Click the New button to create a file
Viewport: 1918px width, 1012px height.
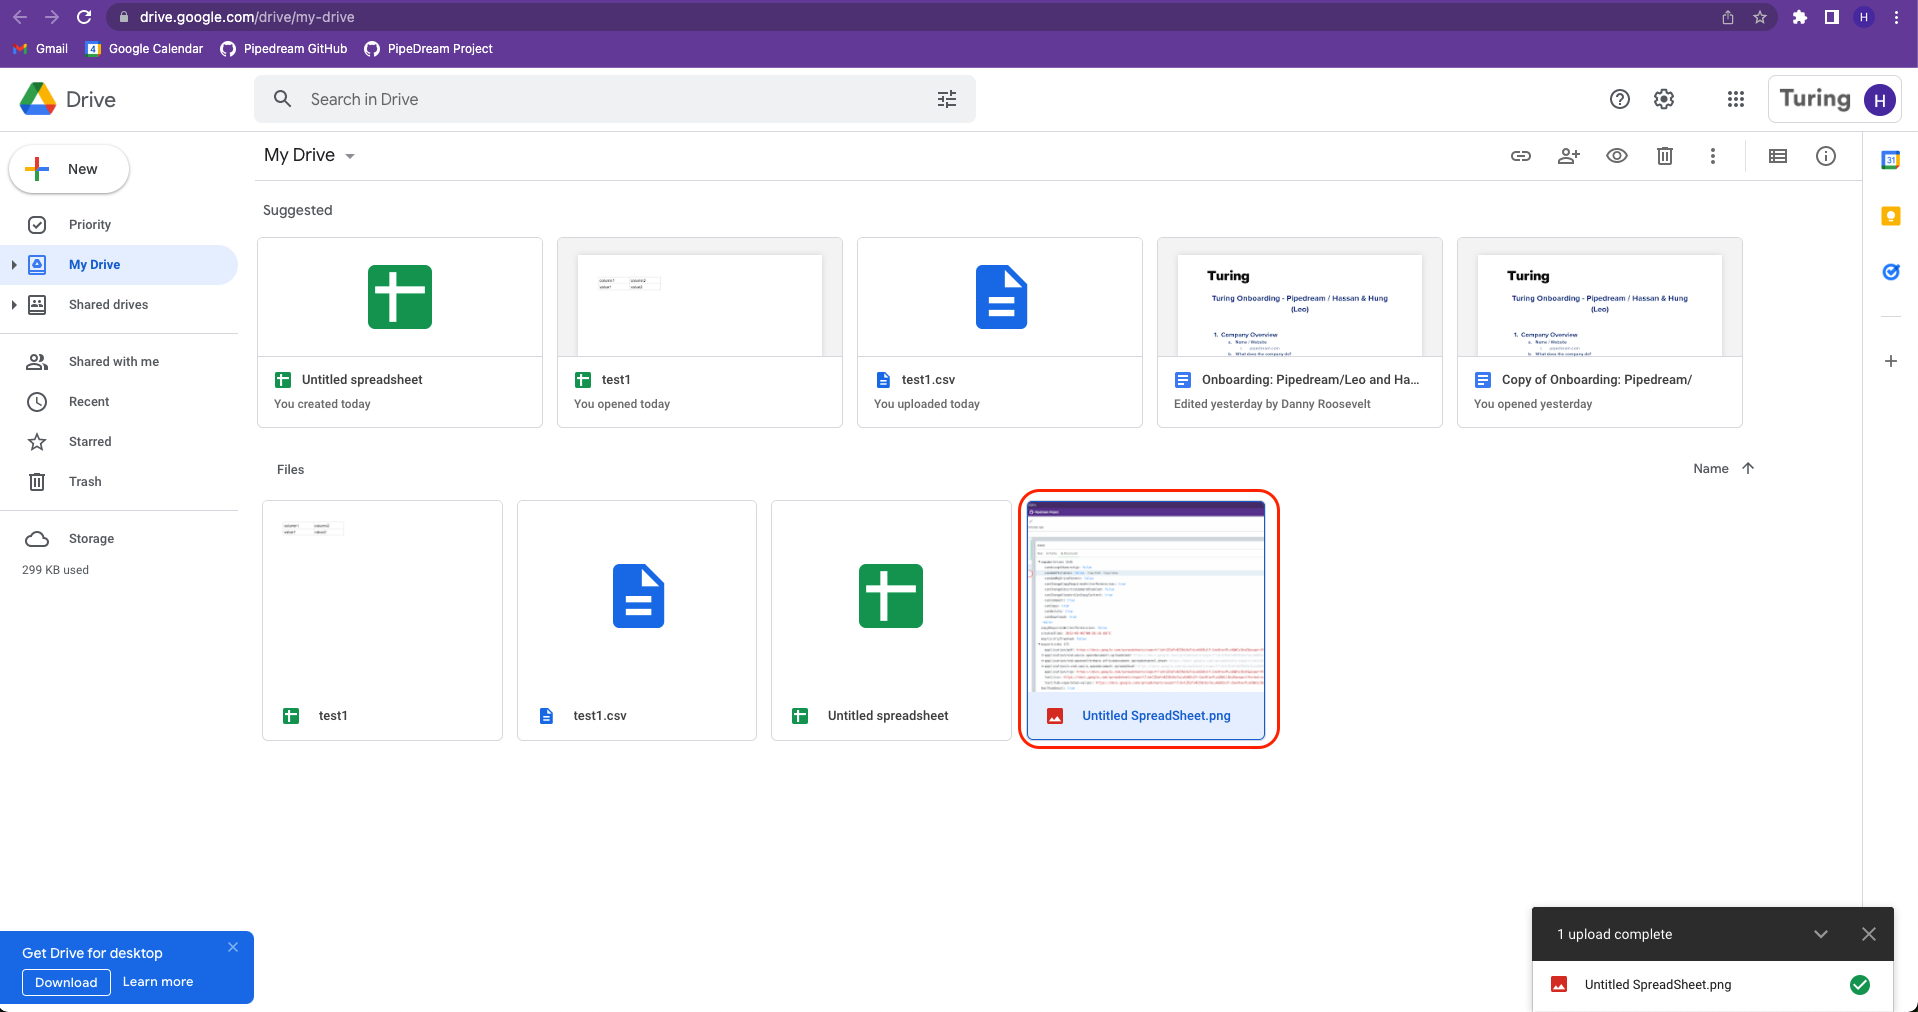pyautogui.click(x=68, y=169)
